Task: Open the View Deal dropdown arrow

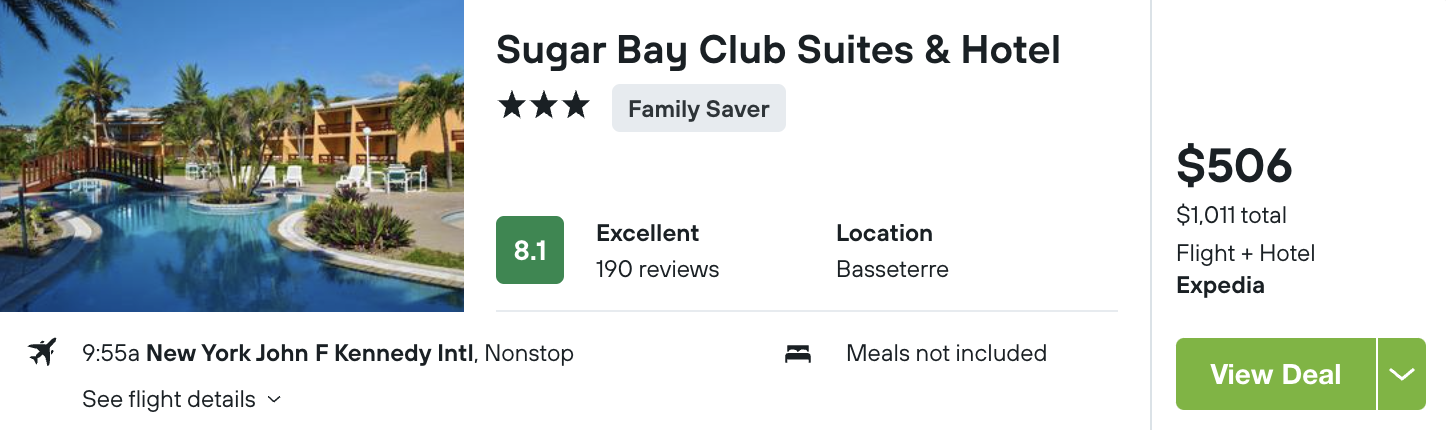Action: [1402, 374]
